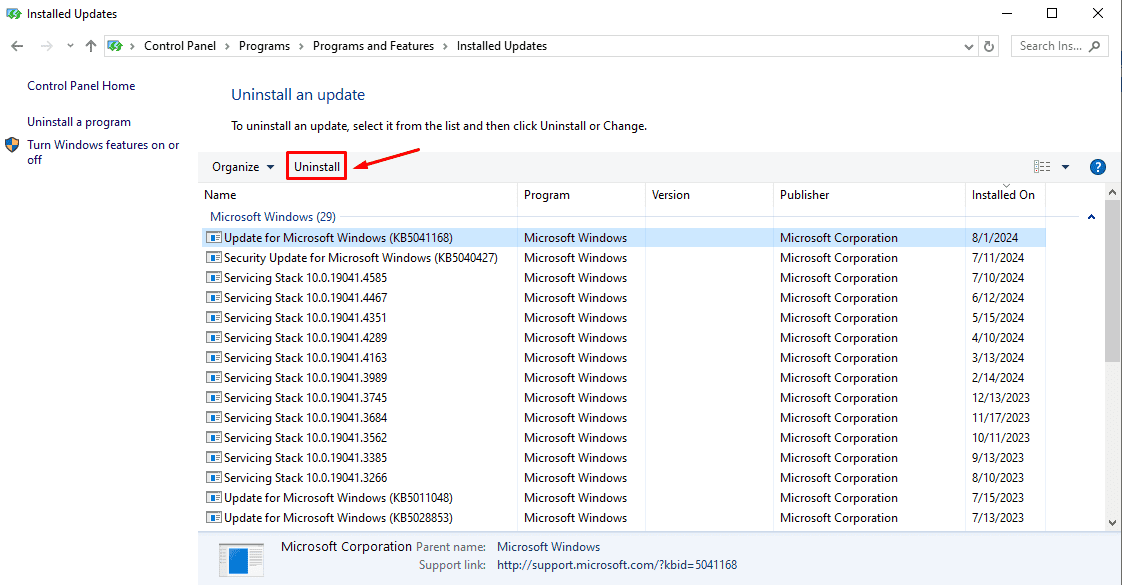The height and width of the screenshot is (585, 1122).
Task: Sort by Installed On column header
Action: point(1005,195)
